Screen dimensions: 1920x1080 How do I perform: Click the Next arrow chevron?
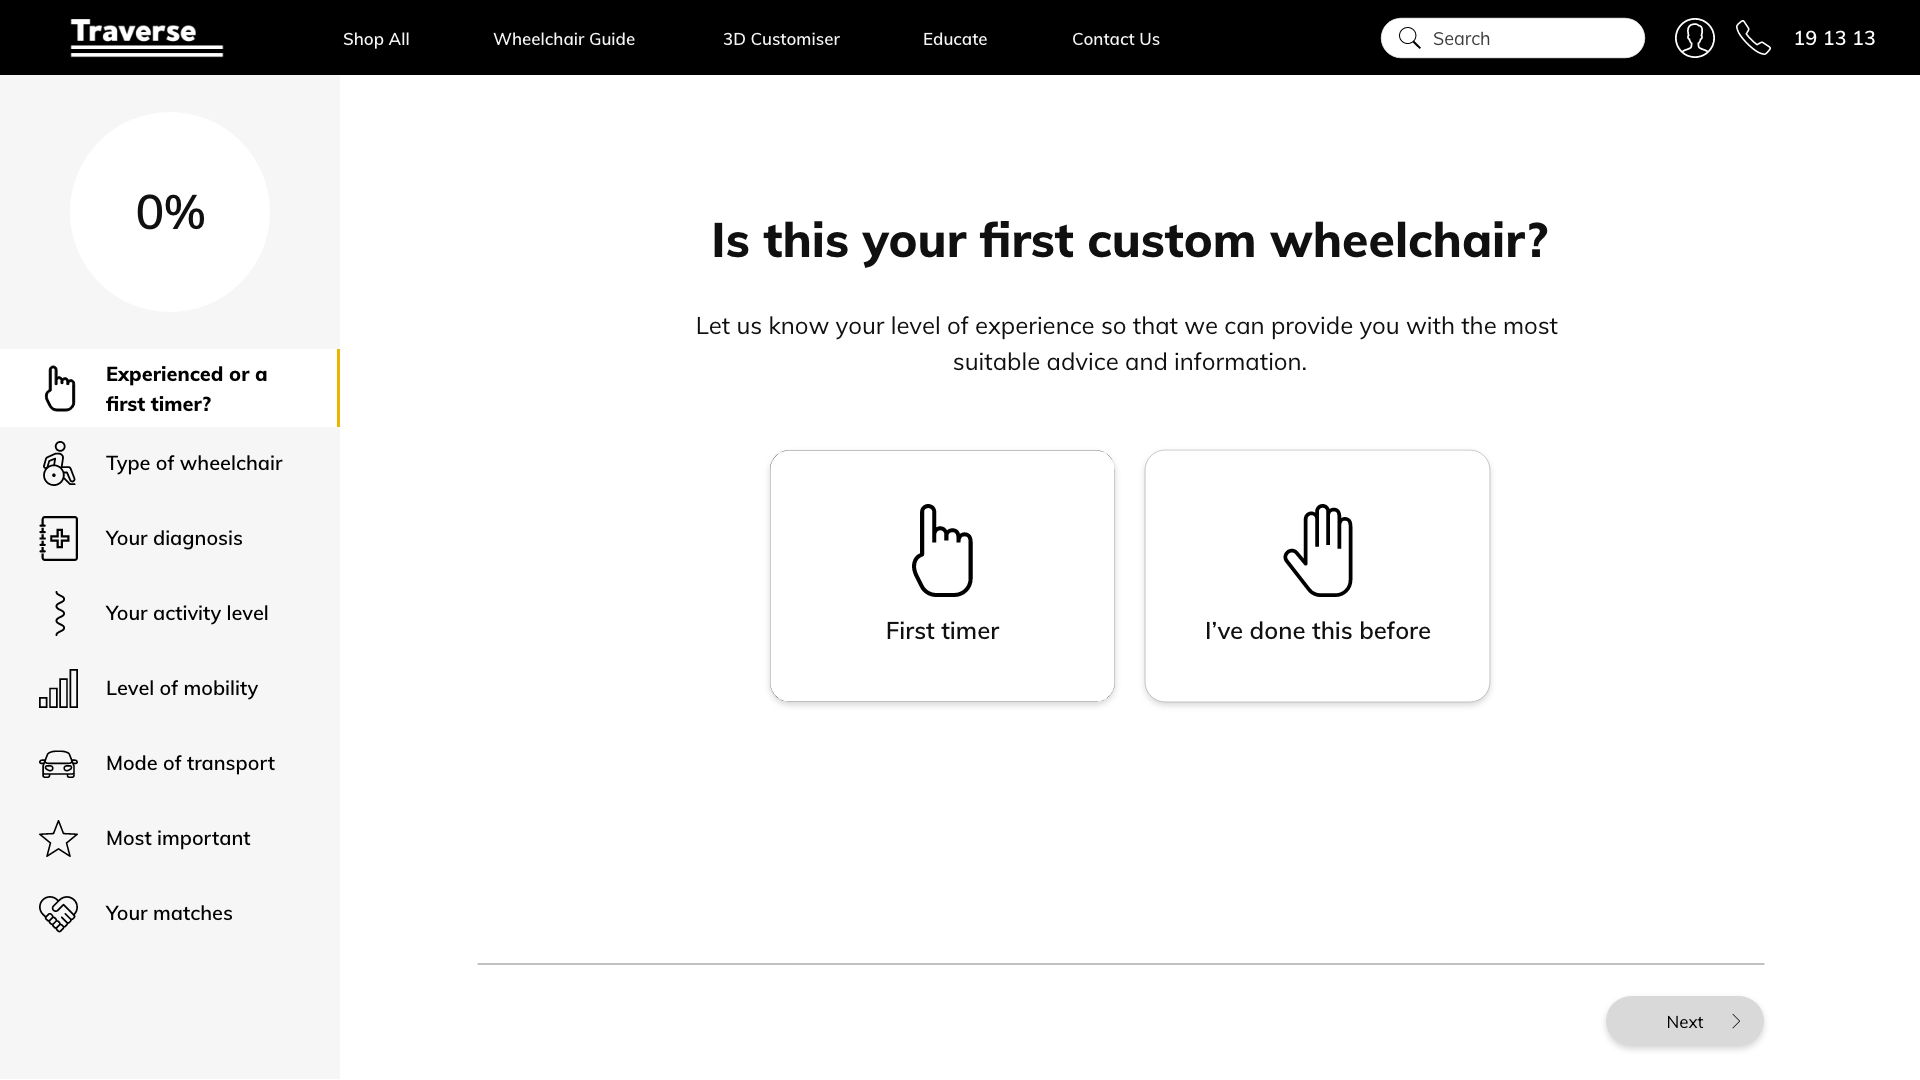click(x=1736, y=1021)
